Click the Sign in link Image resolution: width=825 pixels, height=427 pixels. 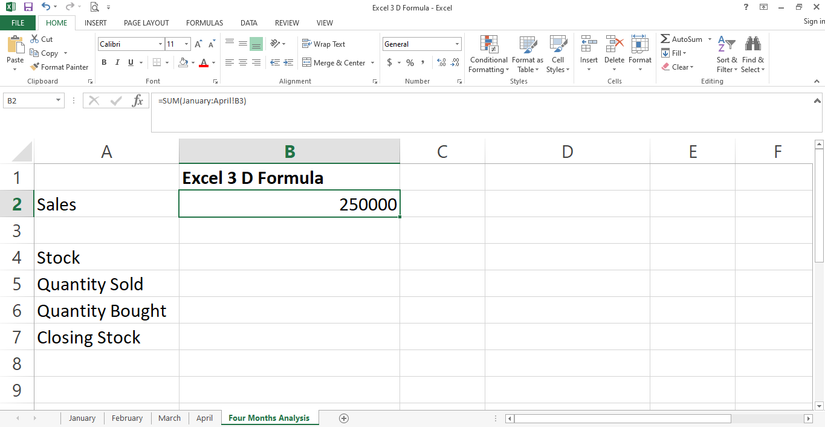[x=813, y=22]
